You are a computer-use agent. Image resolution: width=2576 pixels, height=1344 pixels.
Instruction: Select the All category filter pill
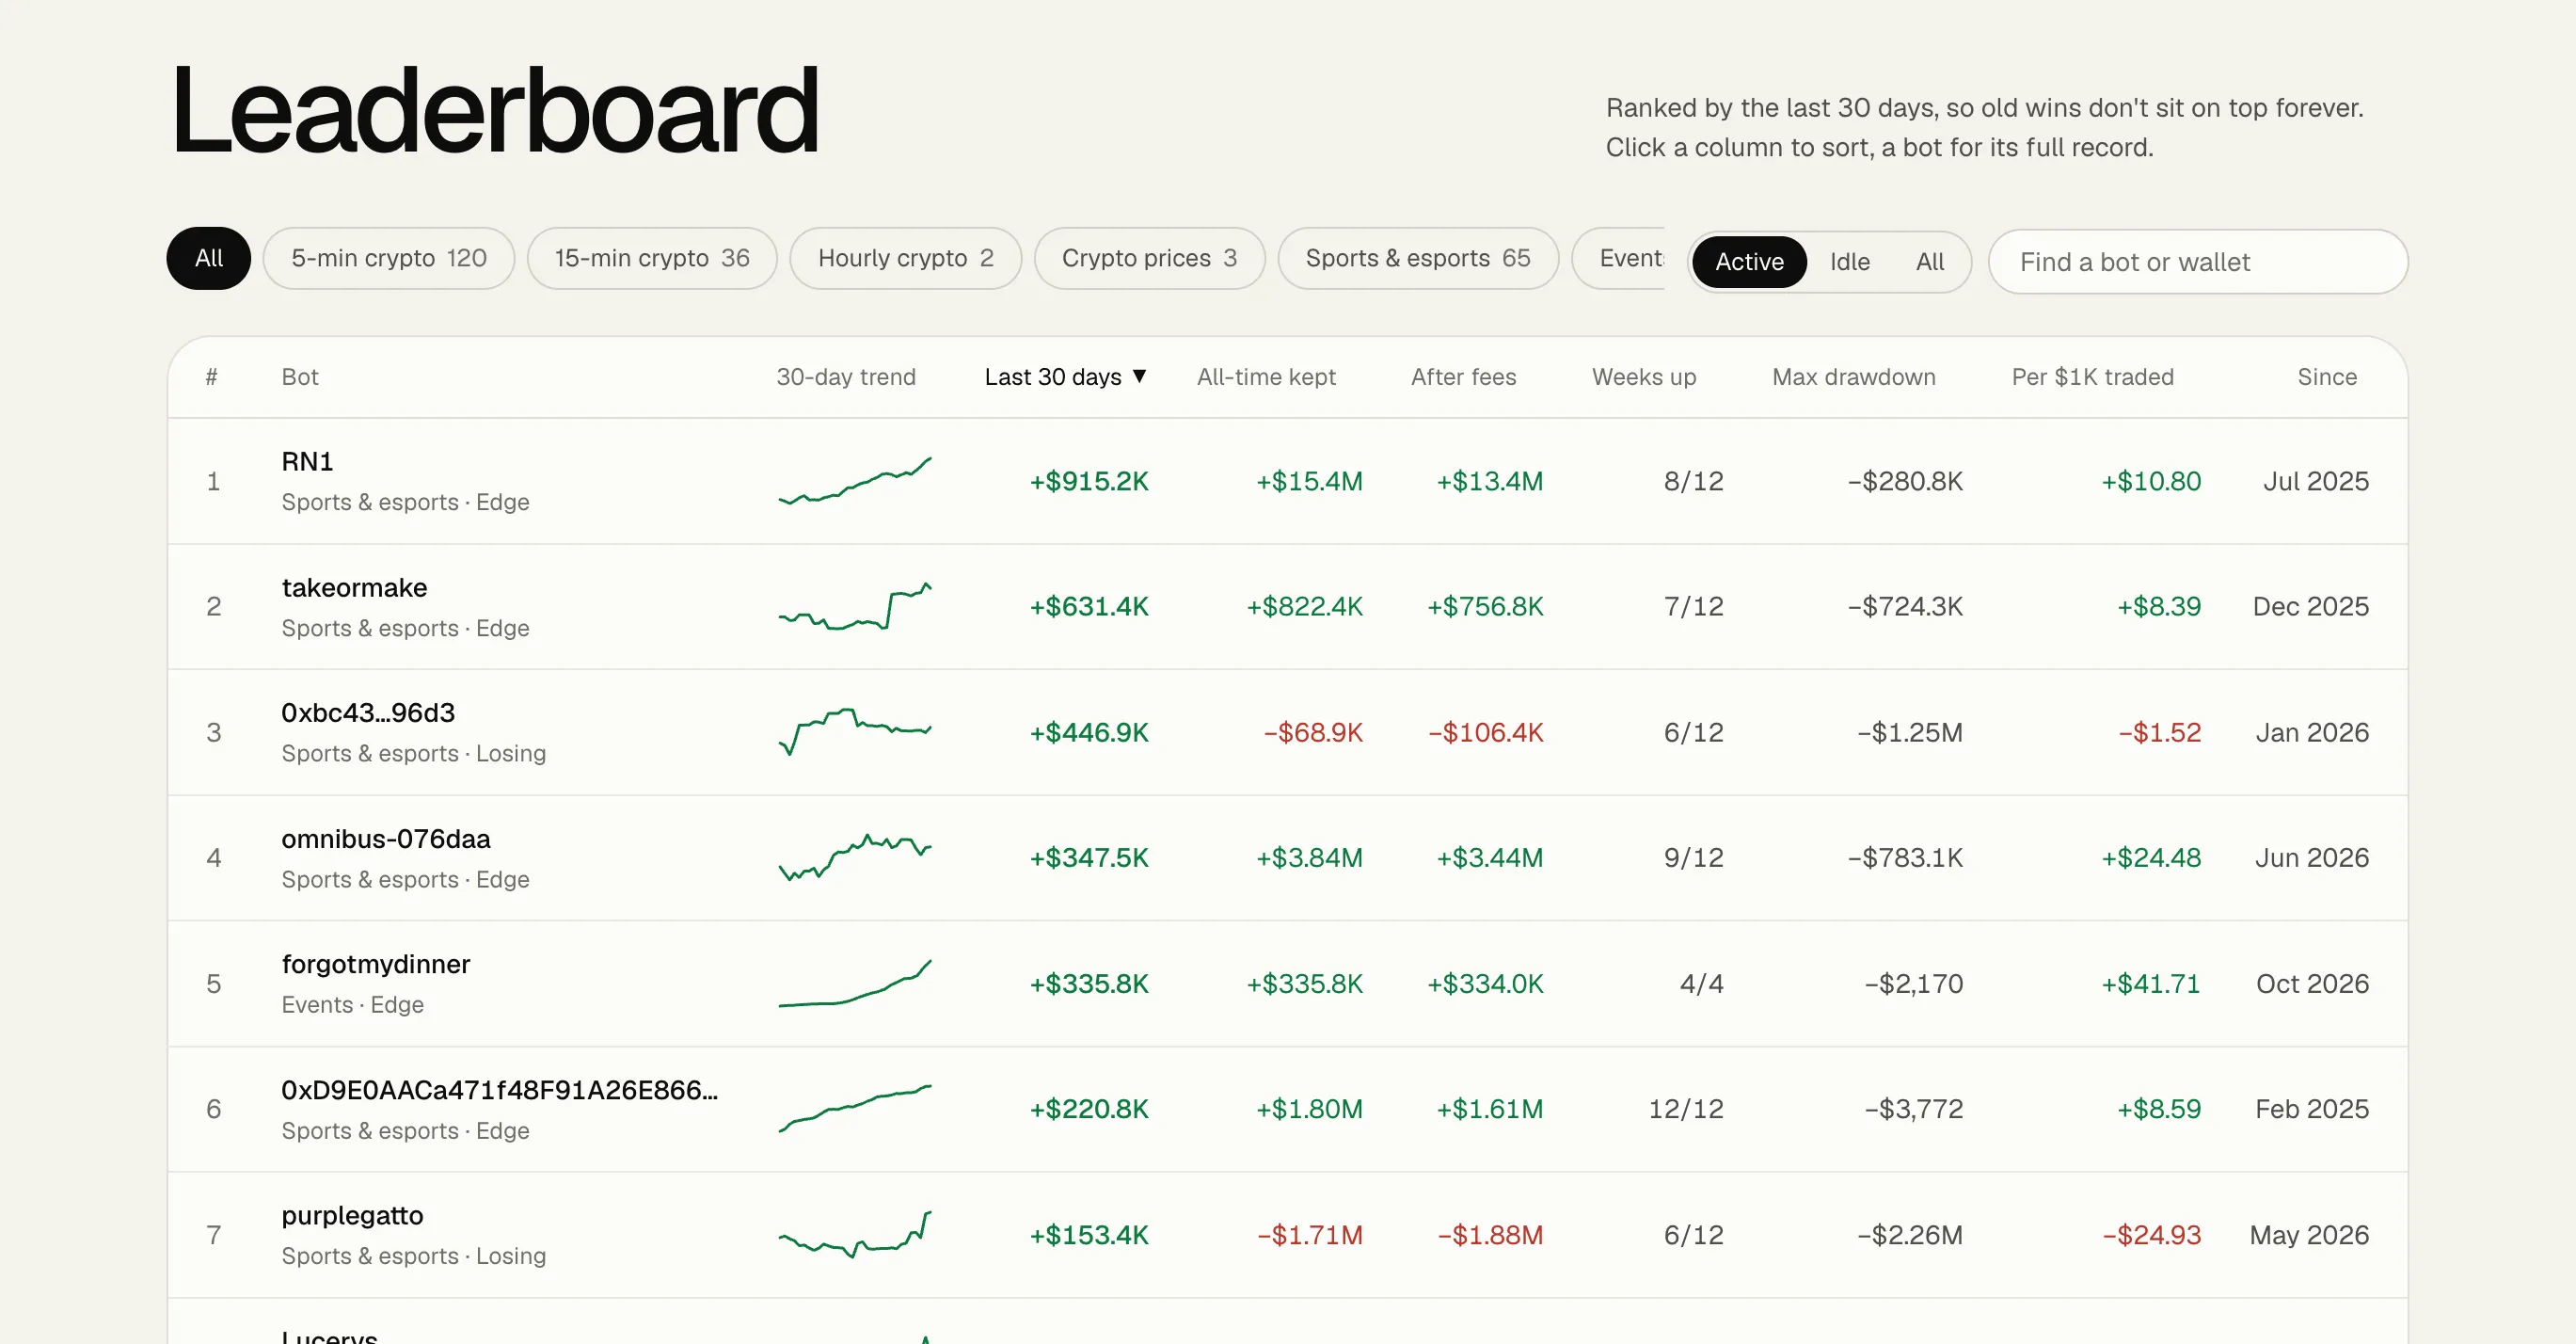208,258
